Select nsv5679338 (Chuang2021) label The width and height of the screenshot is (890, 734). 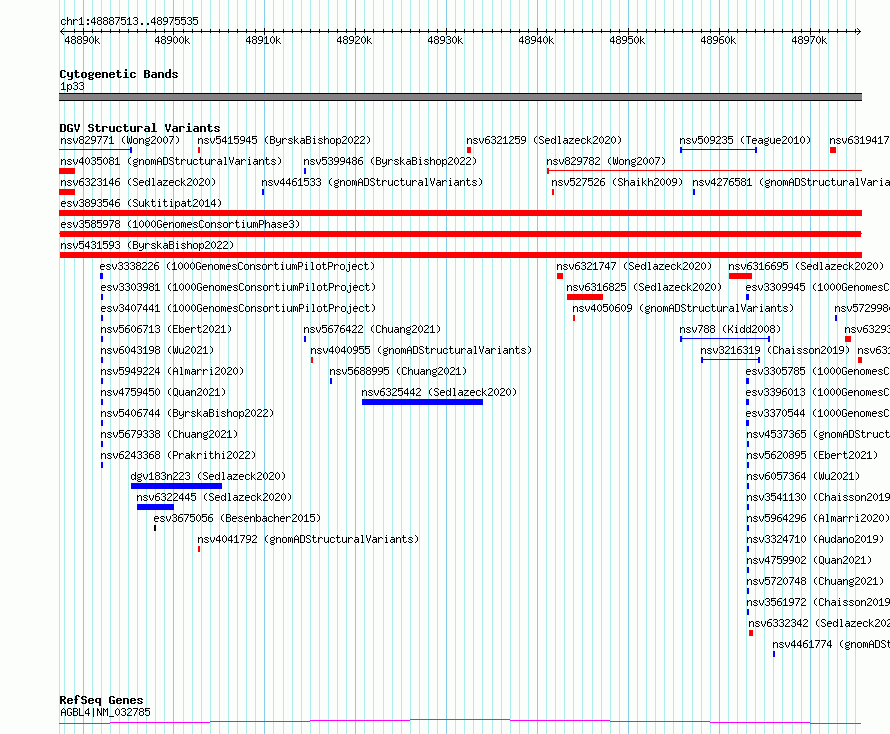click(169, 434)
